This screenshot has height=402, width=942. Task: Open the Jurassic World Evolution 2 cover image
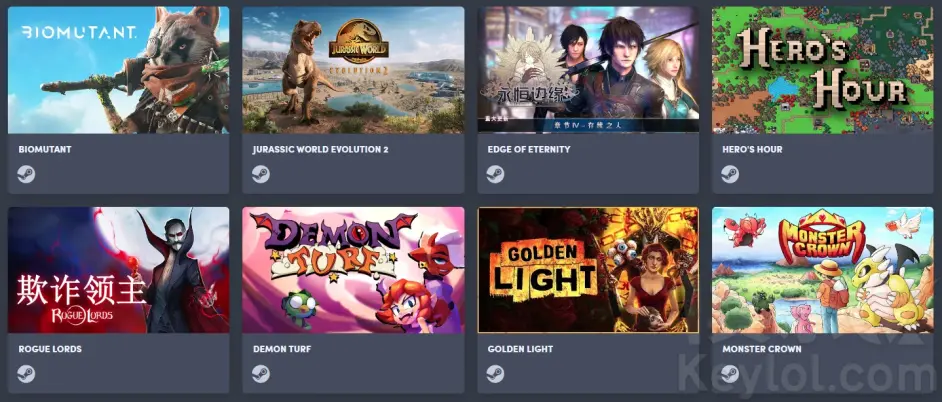tap(353, 70)
